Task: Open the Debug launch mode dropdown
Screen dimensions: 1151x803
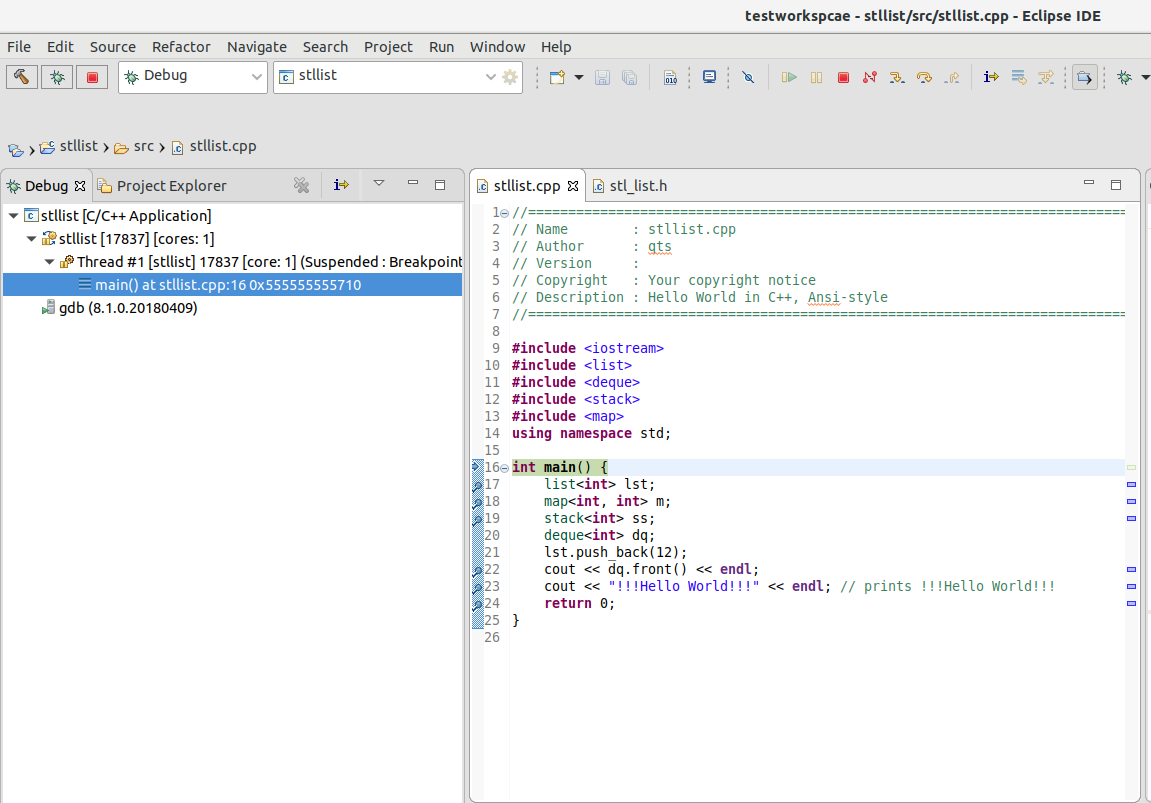Action: click(193, 76)
